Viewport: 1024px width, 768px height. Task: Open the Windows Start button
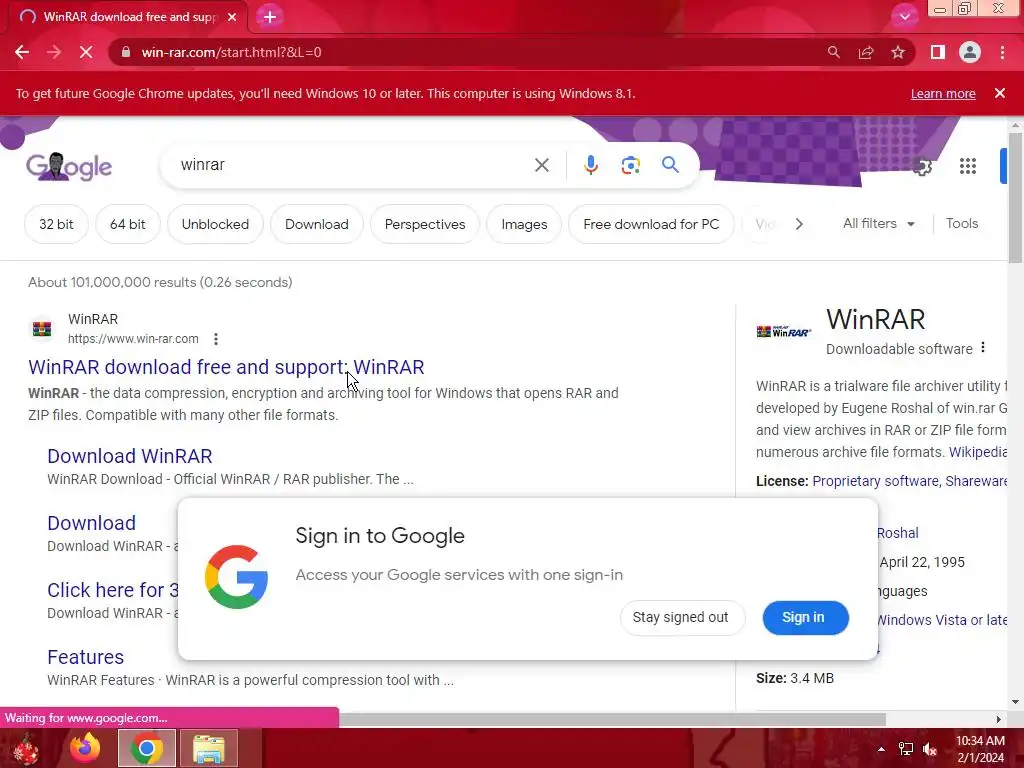tap(26, 748)
